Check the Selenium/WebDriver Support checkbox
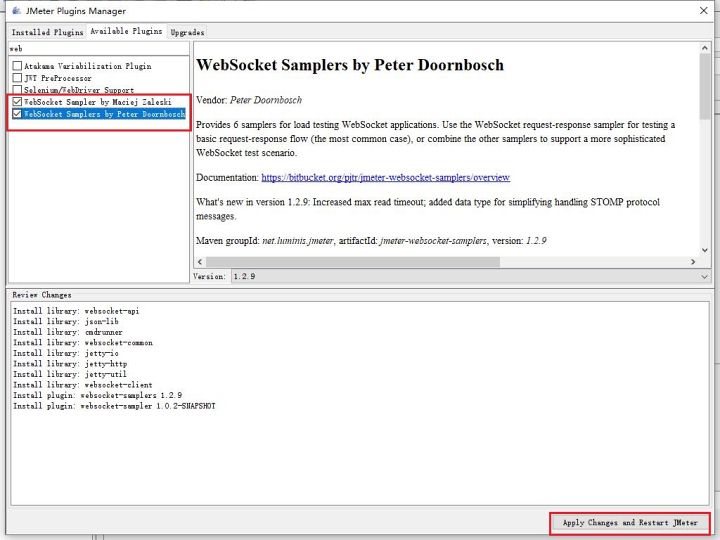Screen dimensions: 720x540 pyautogui.click(x=17, y=90)
